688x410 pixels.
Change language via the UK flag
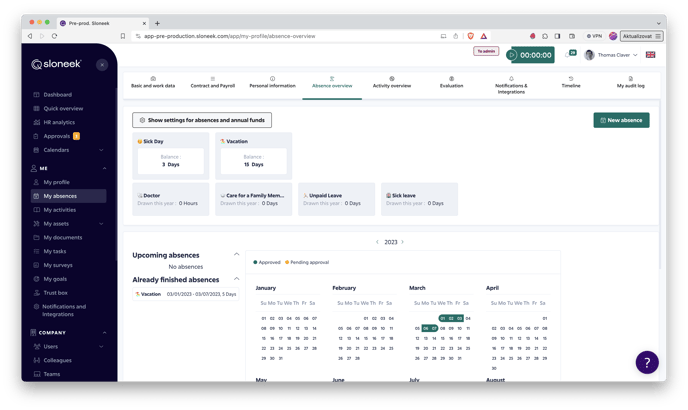click(650, 55)
